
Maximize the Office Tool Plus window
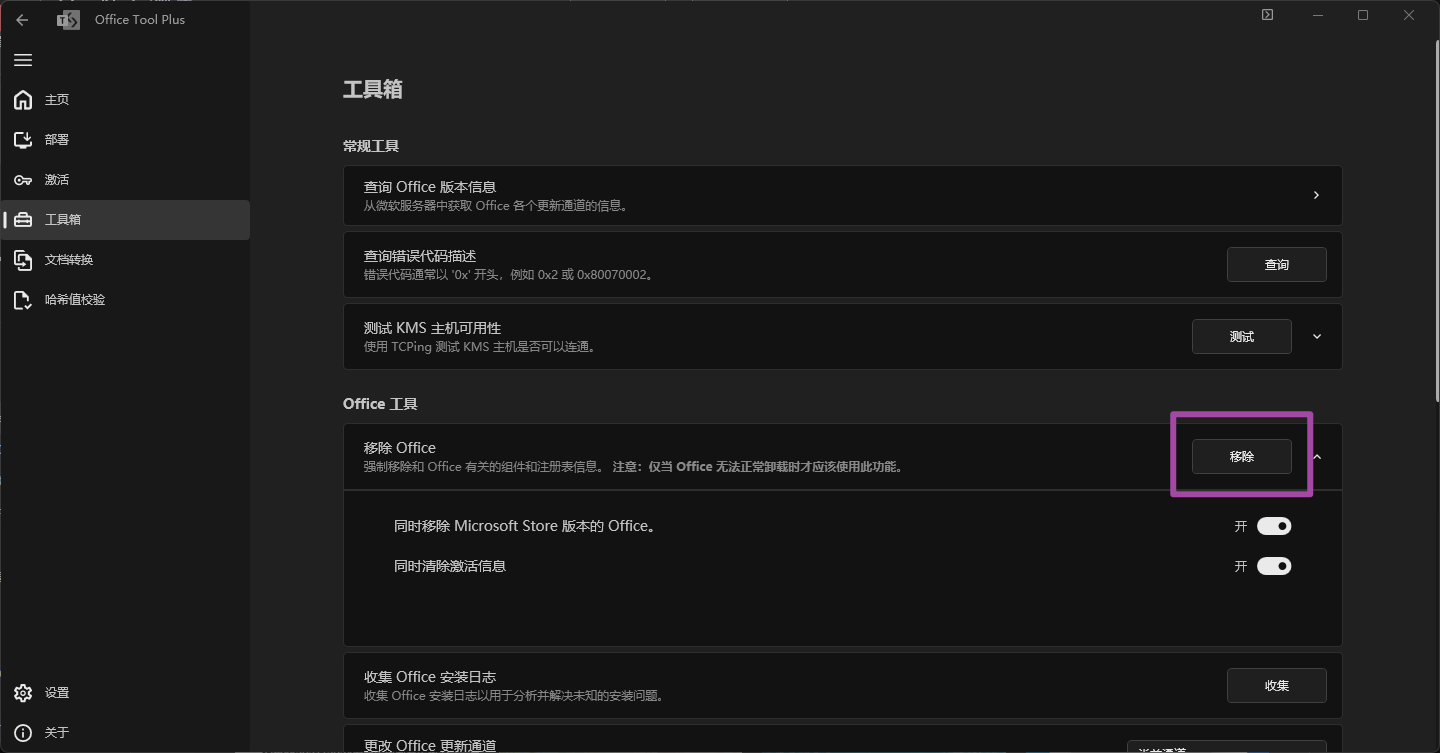pyautogui.click(x=1363, y=15)
